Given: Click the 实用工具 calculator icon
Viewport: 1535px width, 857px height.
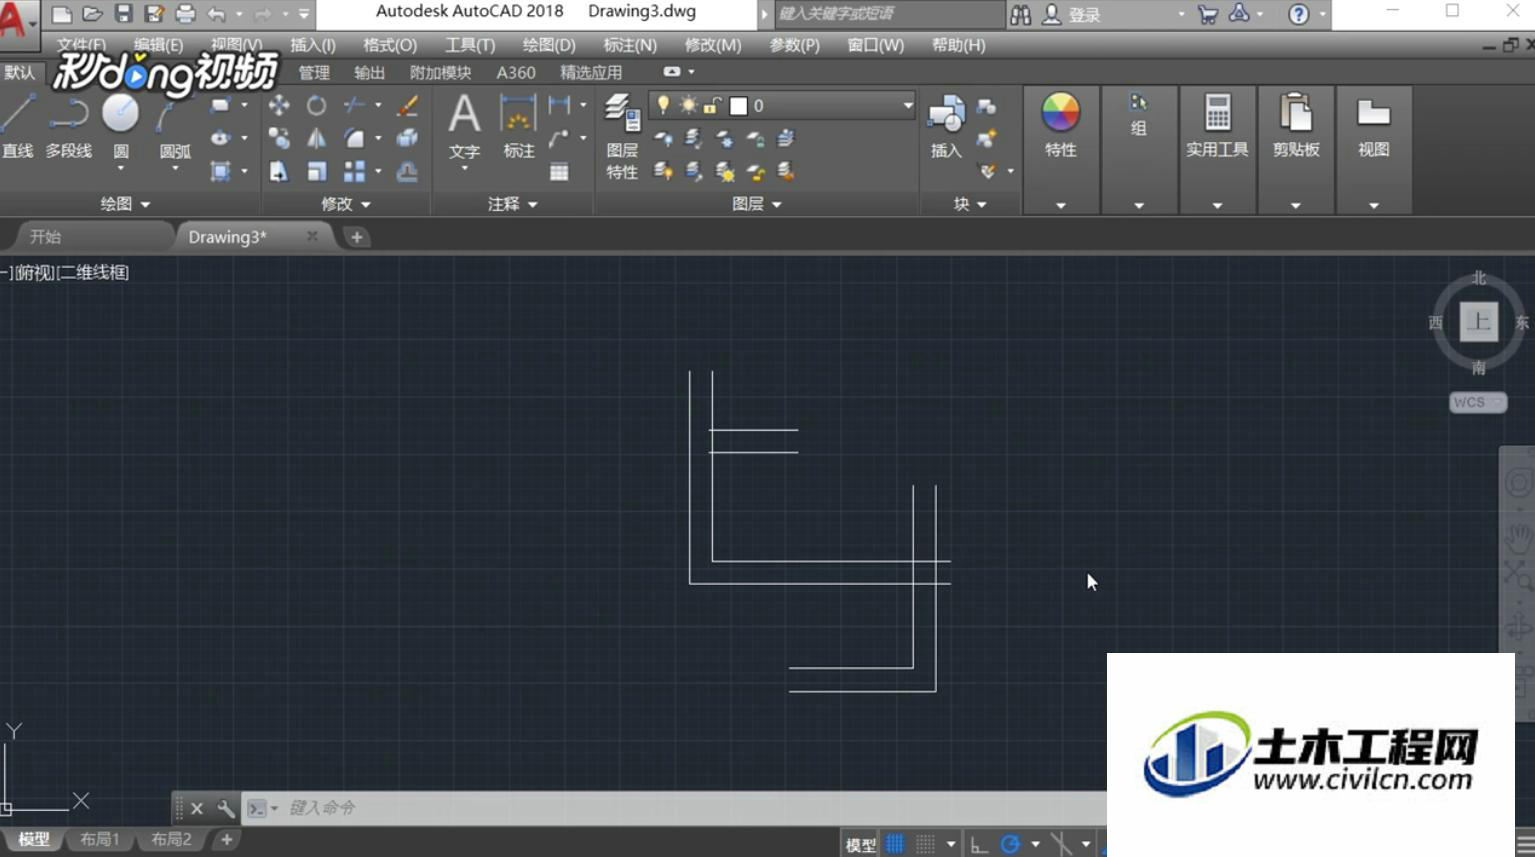Looking at the screenshot, I should [x=1217, y=113].
